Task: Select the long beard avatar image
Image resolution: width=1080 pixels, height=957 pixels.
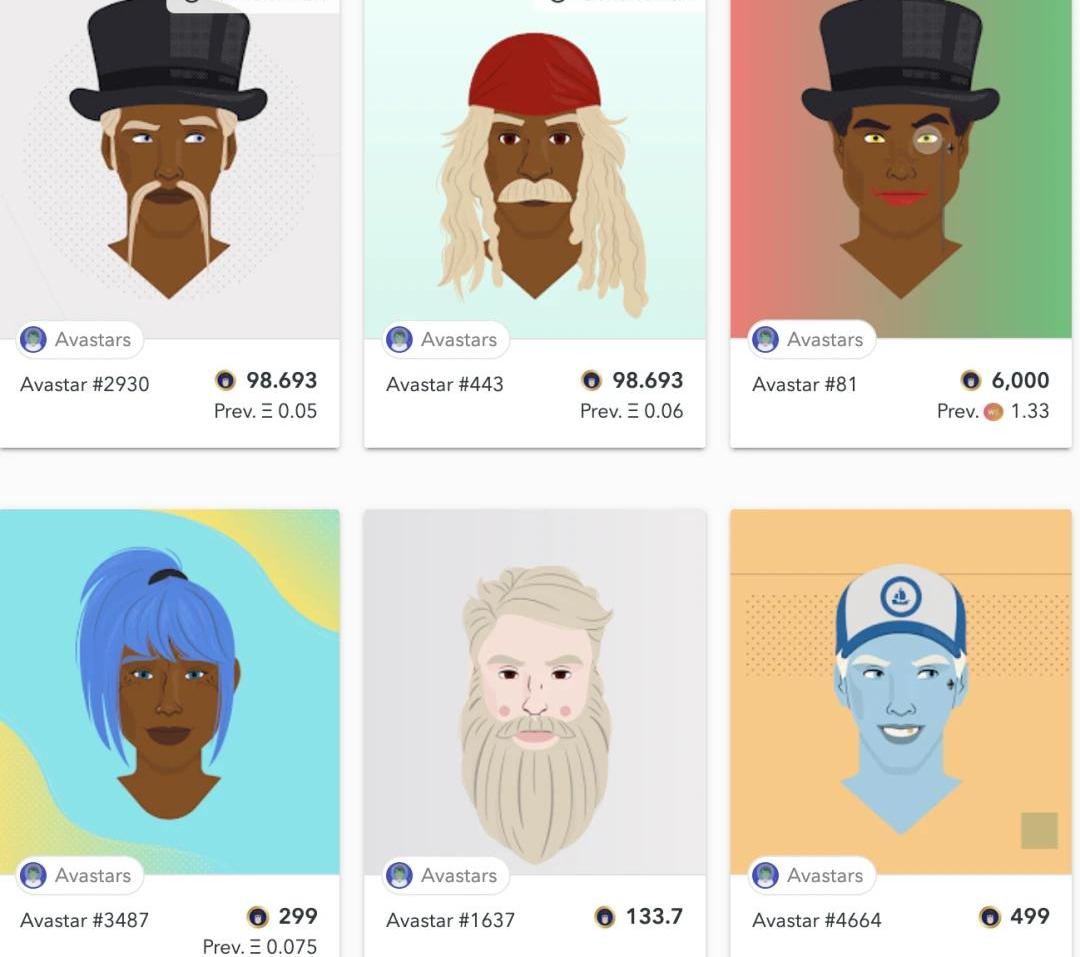Action: coord(535,692)
